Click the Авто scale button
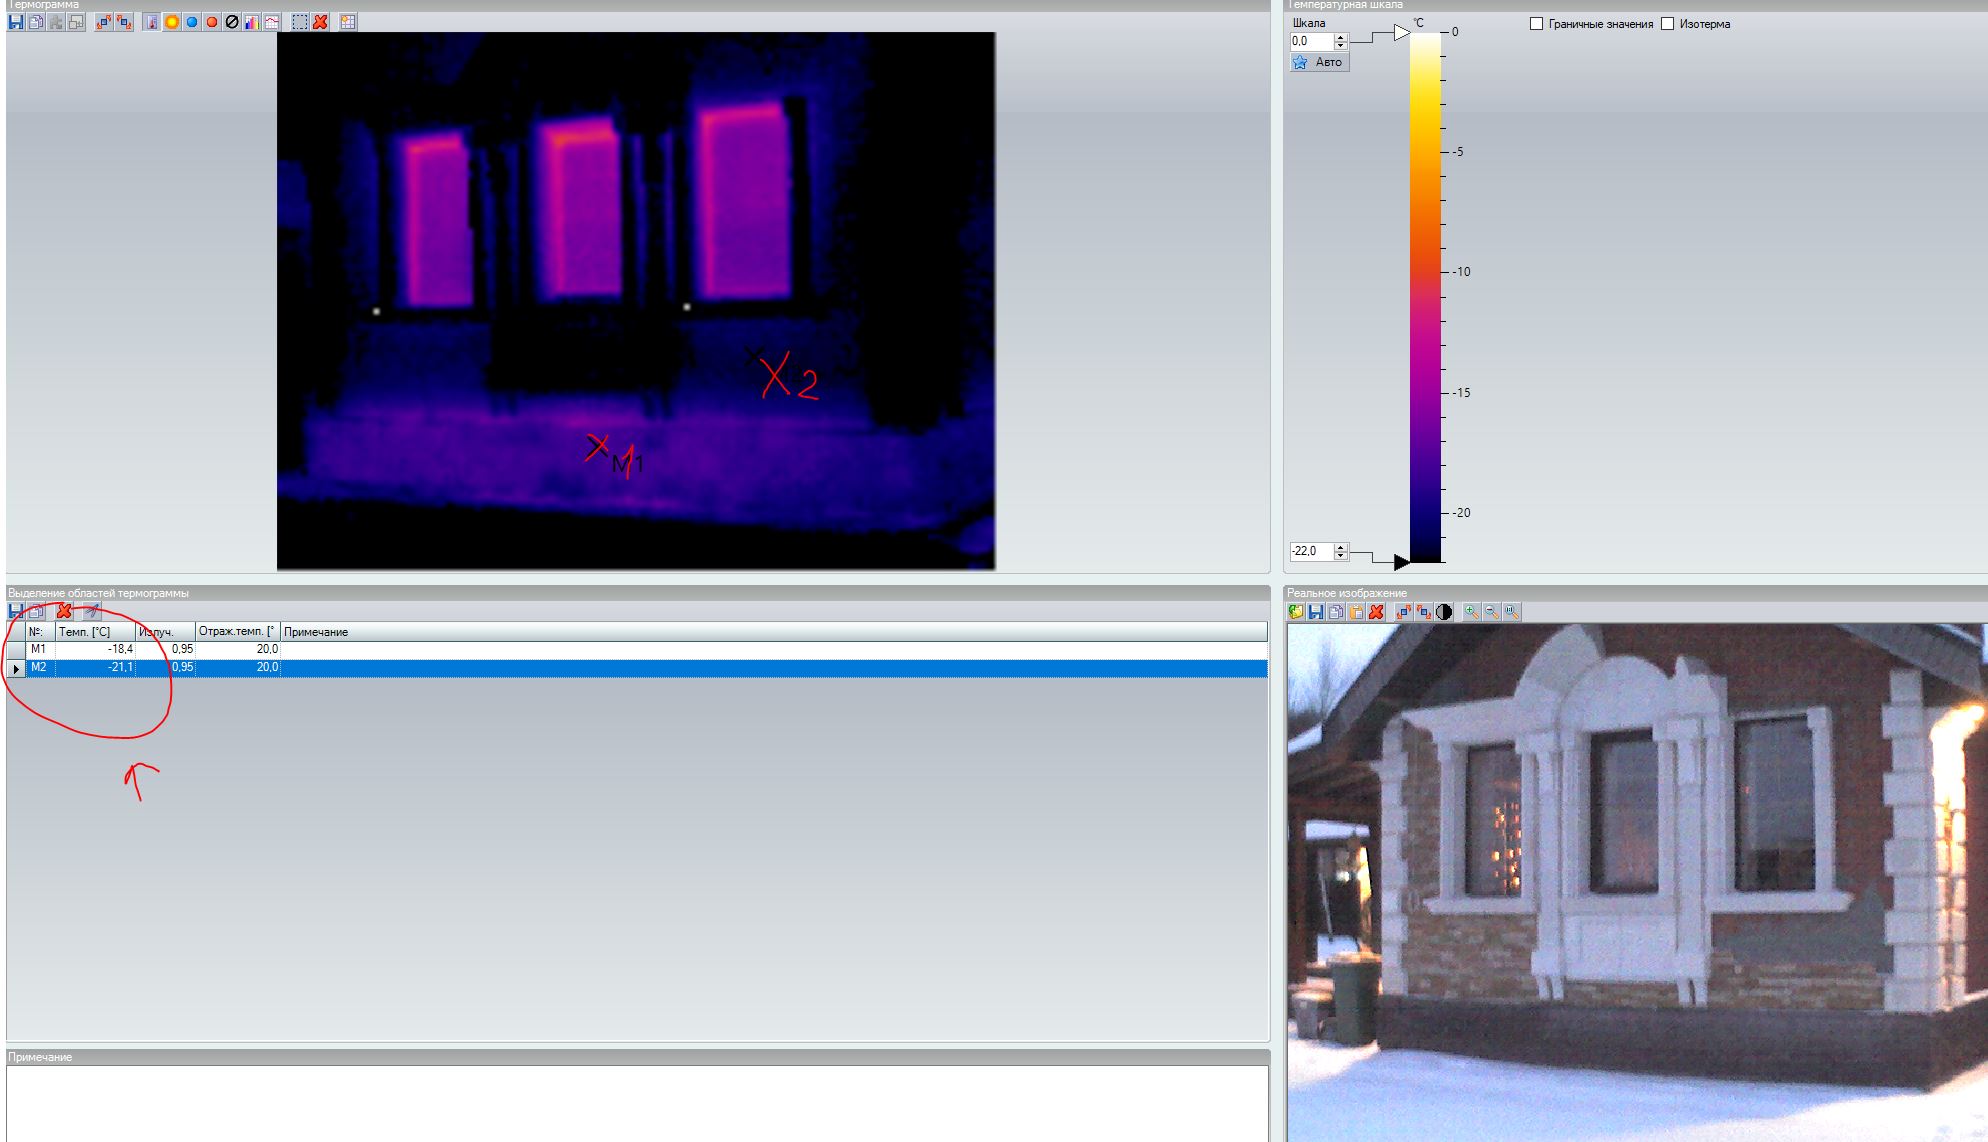 [x=1319, y=62]
